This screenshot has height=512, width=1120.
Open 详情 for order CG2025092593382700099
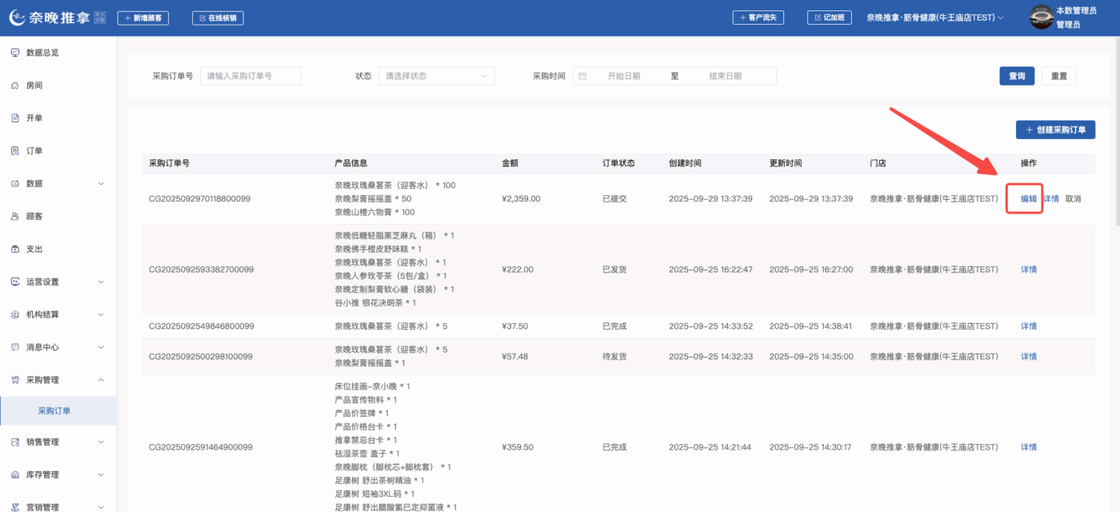1029,270
